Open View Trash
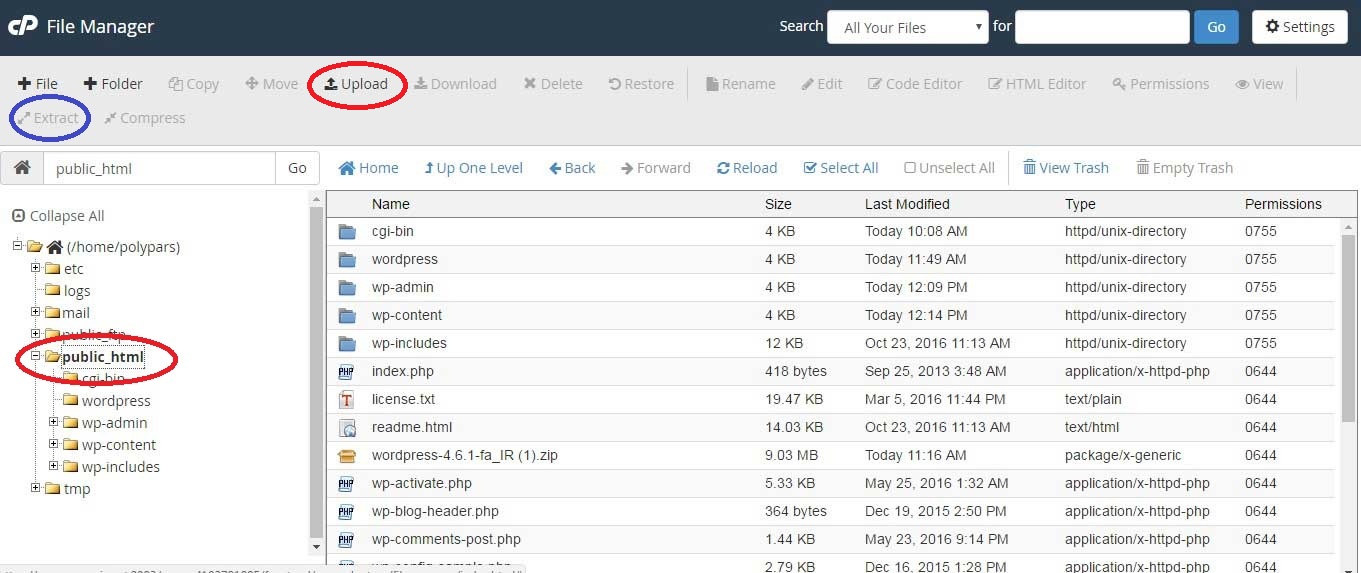 point(1066,168)
